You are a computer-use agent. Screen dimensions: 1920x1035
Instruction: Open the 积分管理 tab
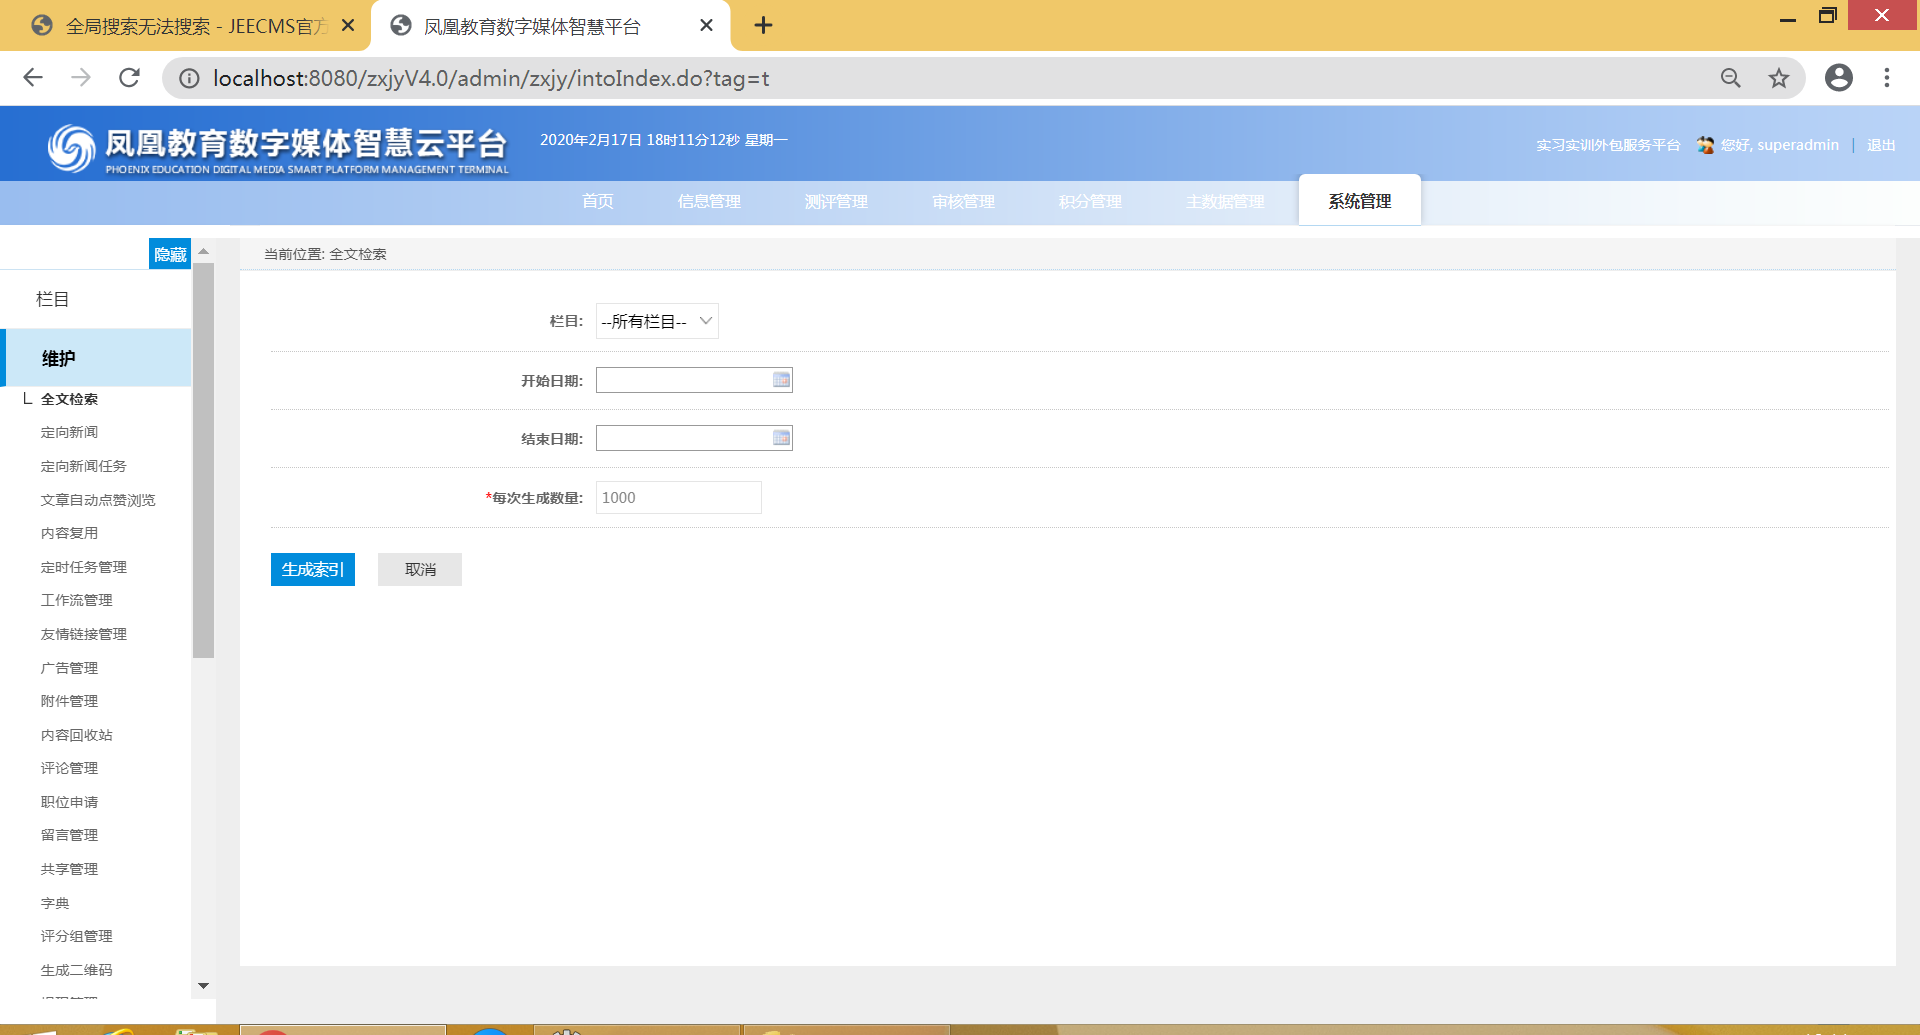tap(1090, 202)
